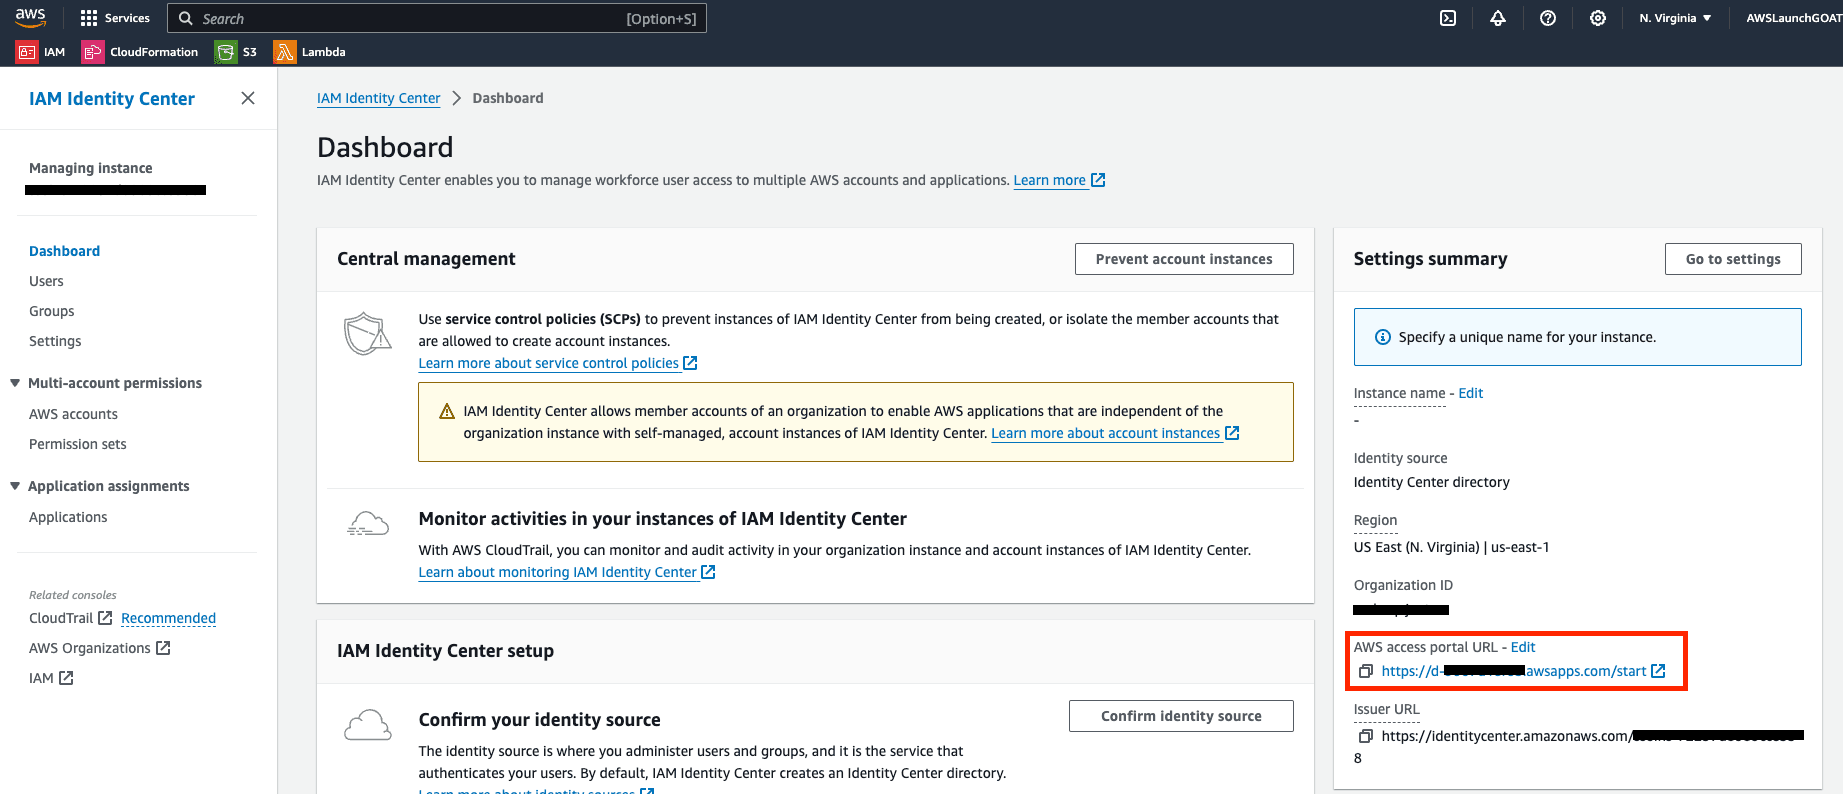
Task: Collapse the Application assignments section
Action: [14, 485]
